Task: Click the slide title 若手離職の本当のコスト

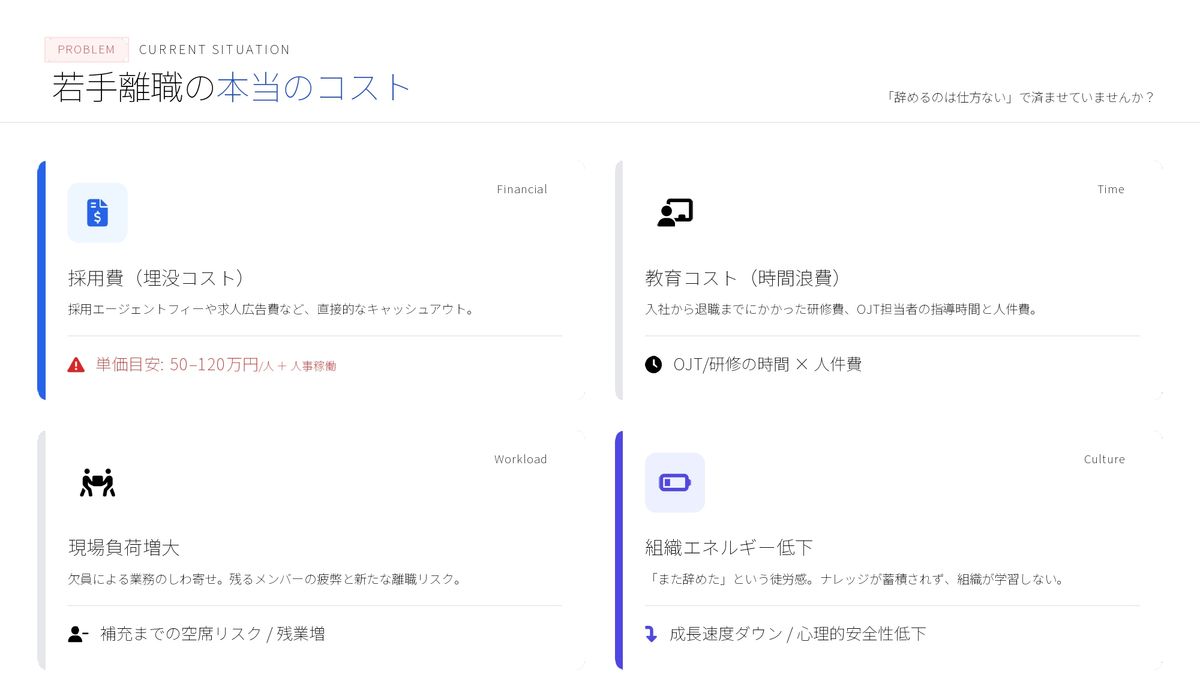Action: [x=231, y=88]
